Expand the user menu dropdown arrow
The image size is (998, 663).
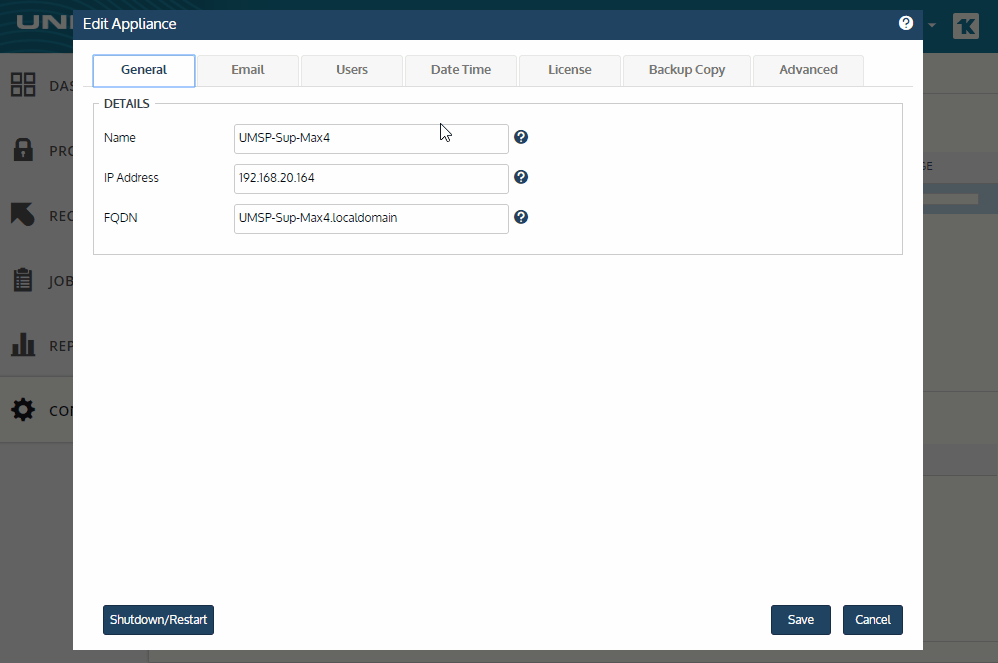click(x=932, y=25)
